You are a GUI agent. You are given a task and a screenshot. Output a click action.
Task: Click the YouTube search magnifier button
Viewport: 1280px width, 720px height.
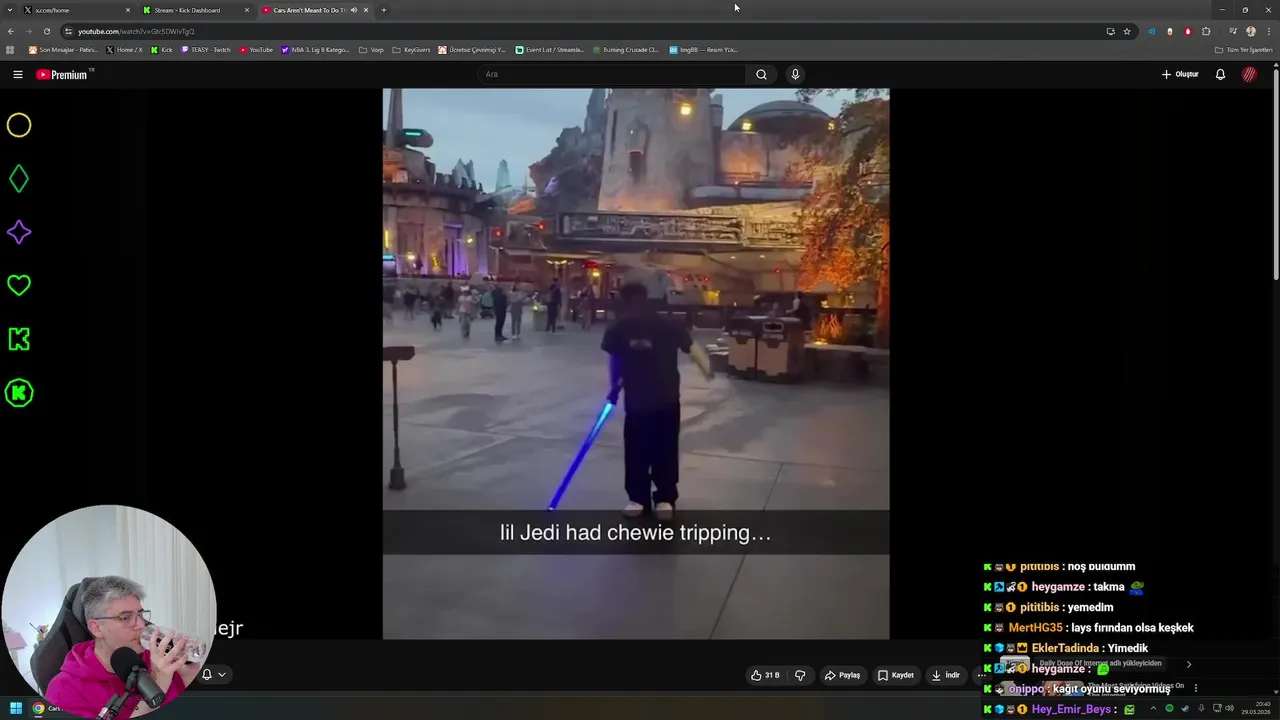coord(761,74)
